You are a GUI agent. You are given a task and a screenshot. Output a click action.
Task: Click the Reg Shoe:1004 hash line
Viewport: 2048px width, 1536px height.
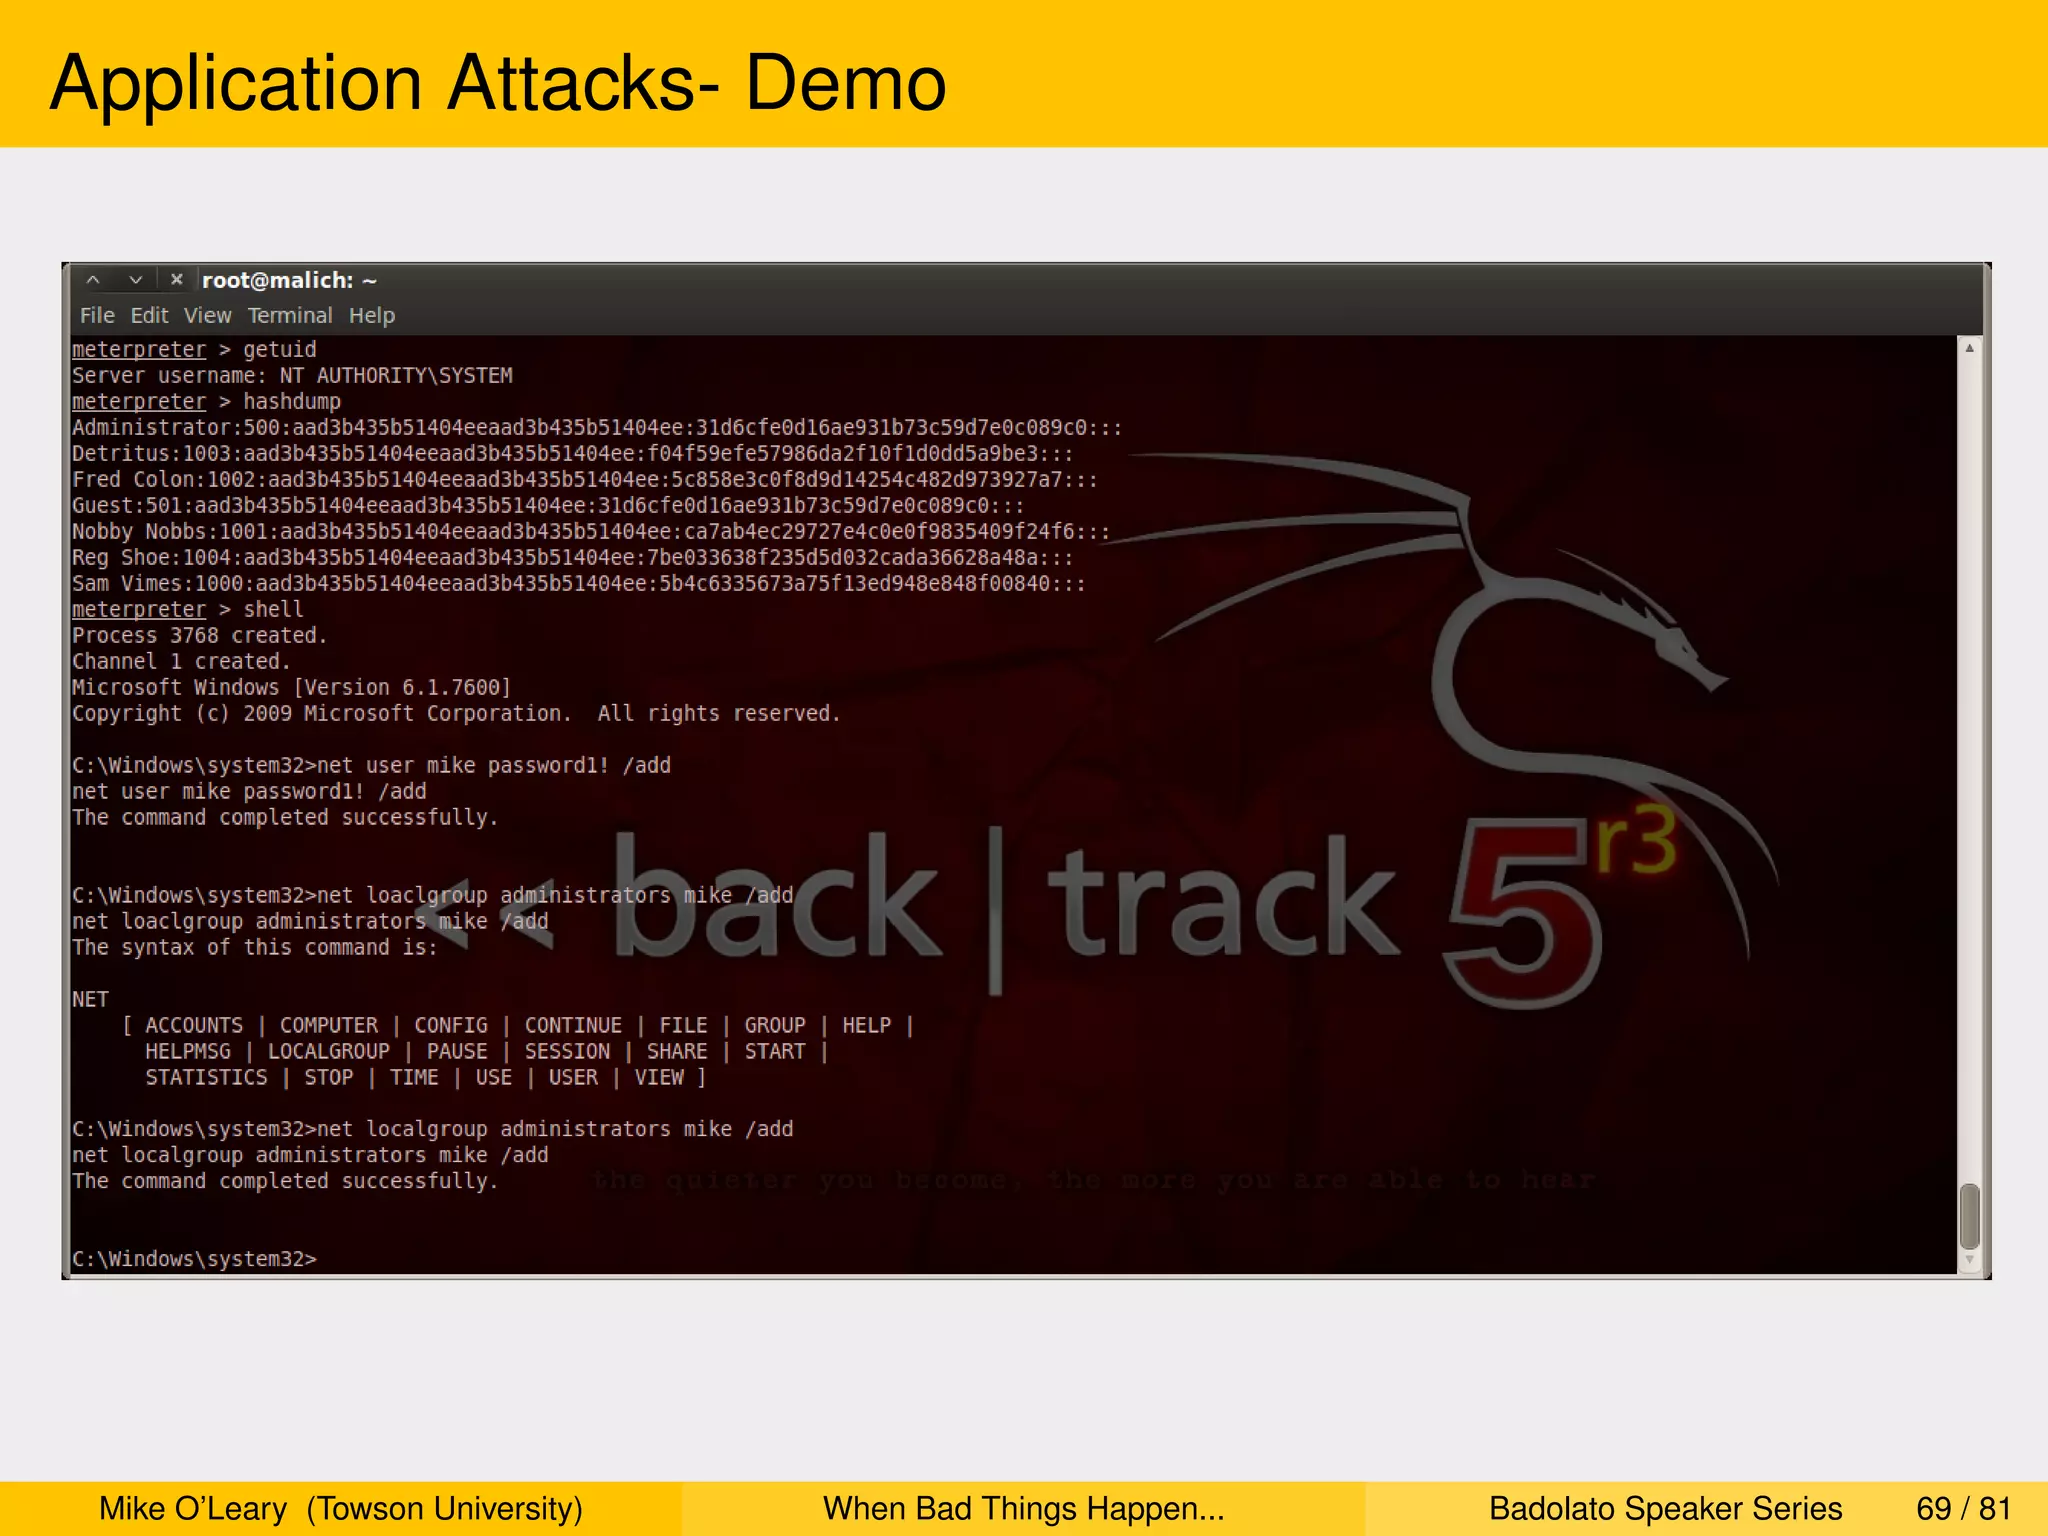572,558
